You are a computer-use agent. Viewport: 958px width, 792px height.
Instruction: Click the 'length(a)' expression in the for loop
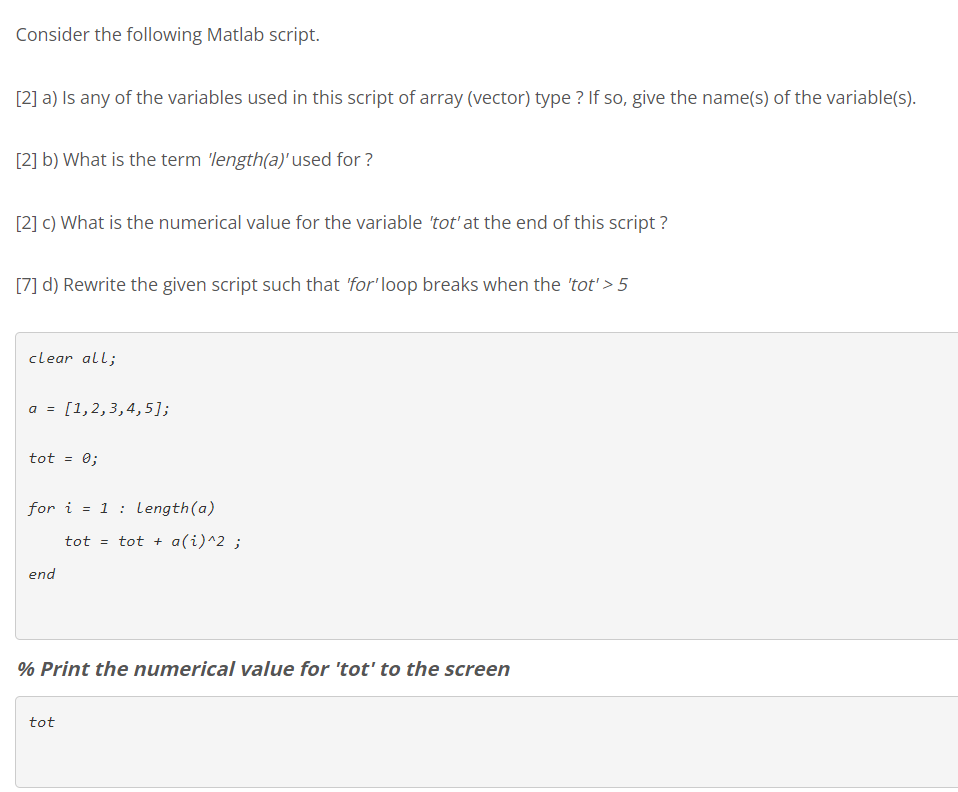pos(175,508)
